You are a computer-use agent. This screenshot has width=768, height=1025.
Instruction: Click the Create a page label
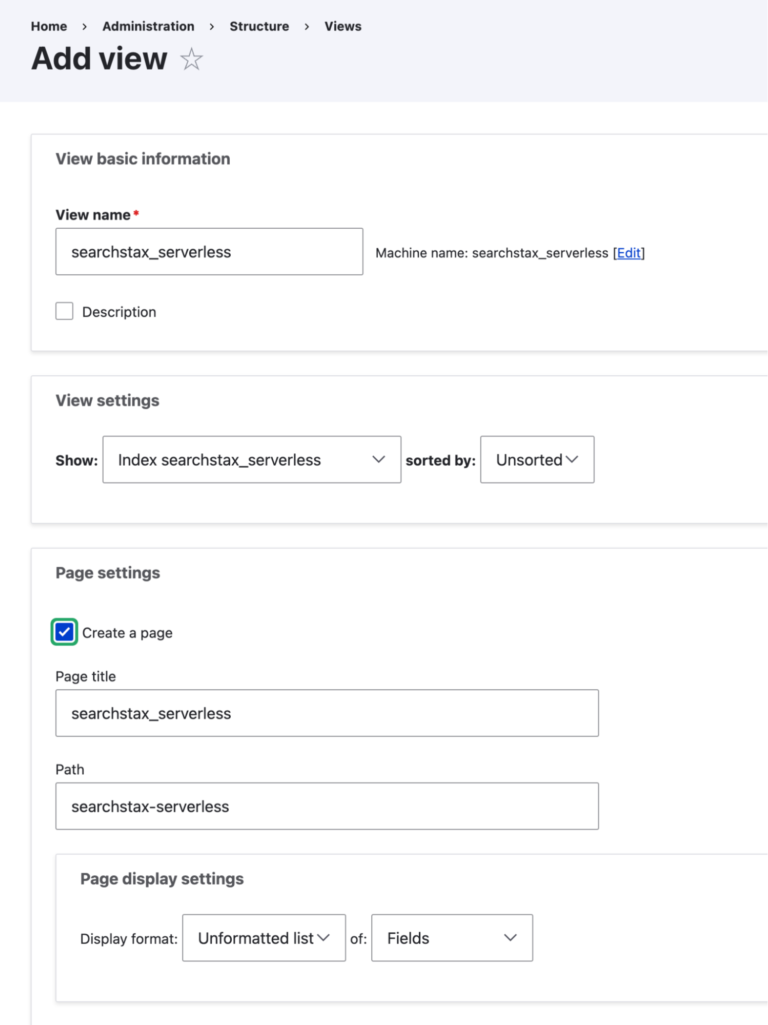coord(127,633)
